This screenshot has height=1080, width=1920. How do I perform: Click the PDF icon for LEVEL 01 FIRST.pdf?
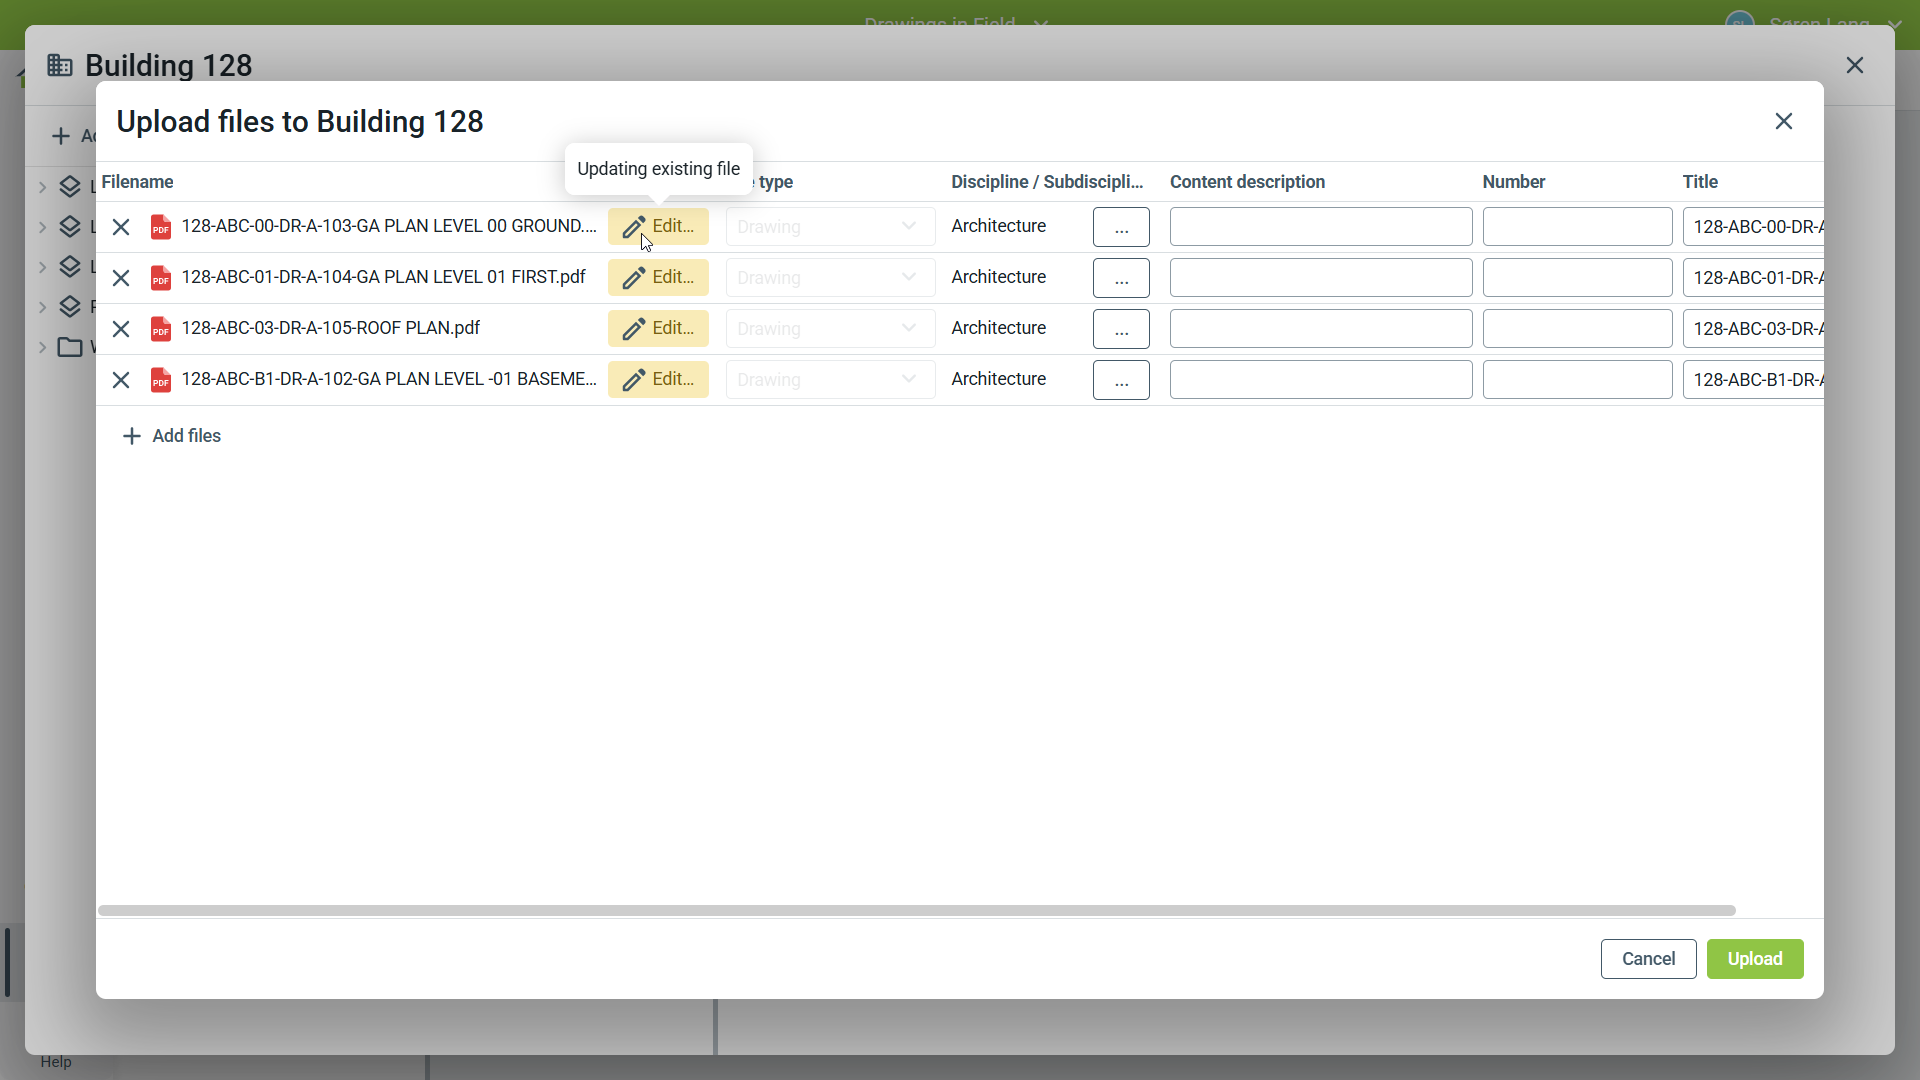161,278
